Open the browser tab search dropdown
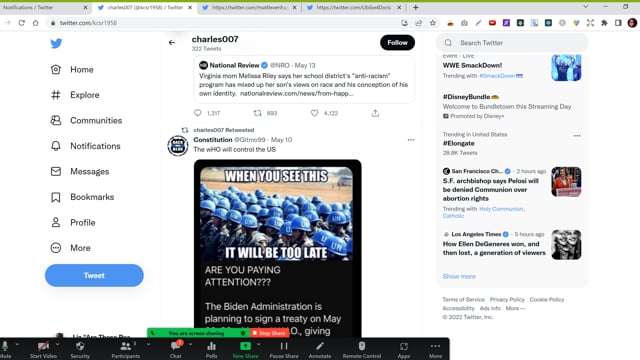 586,7
